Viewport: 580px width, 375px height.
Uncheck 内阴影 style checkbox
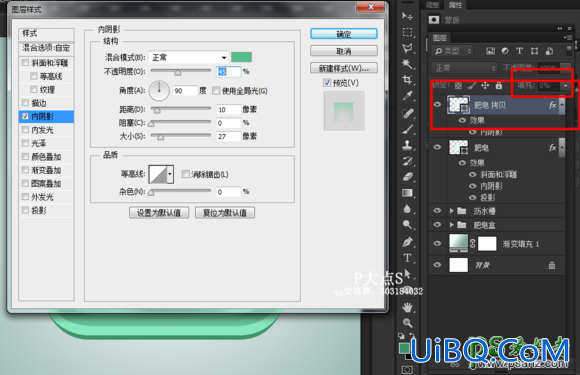25,116
